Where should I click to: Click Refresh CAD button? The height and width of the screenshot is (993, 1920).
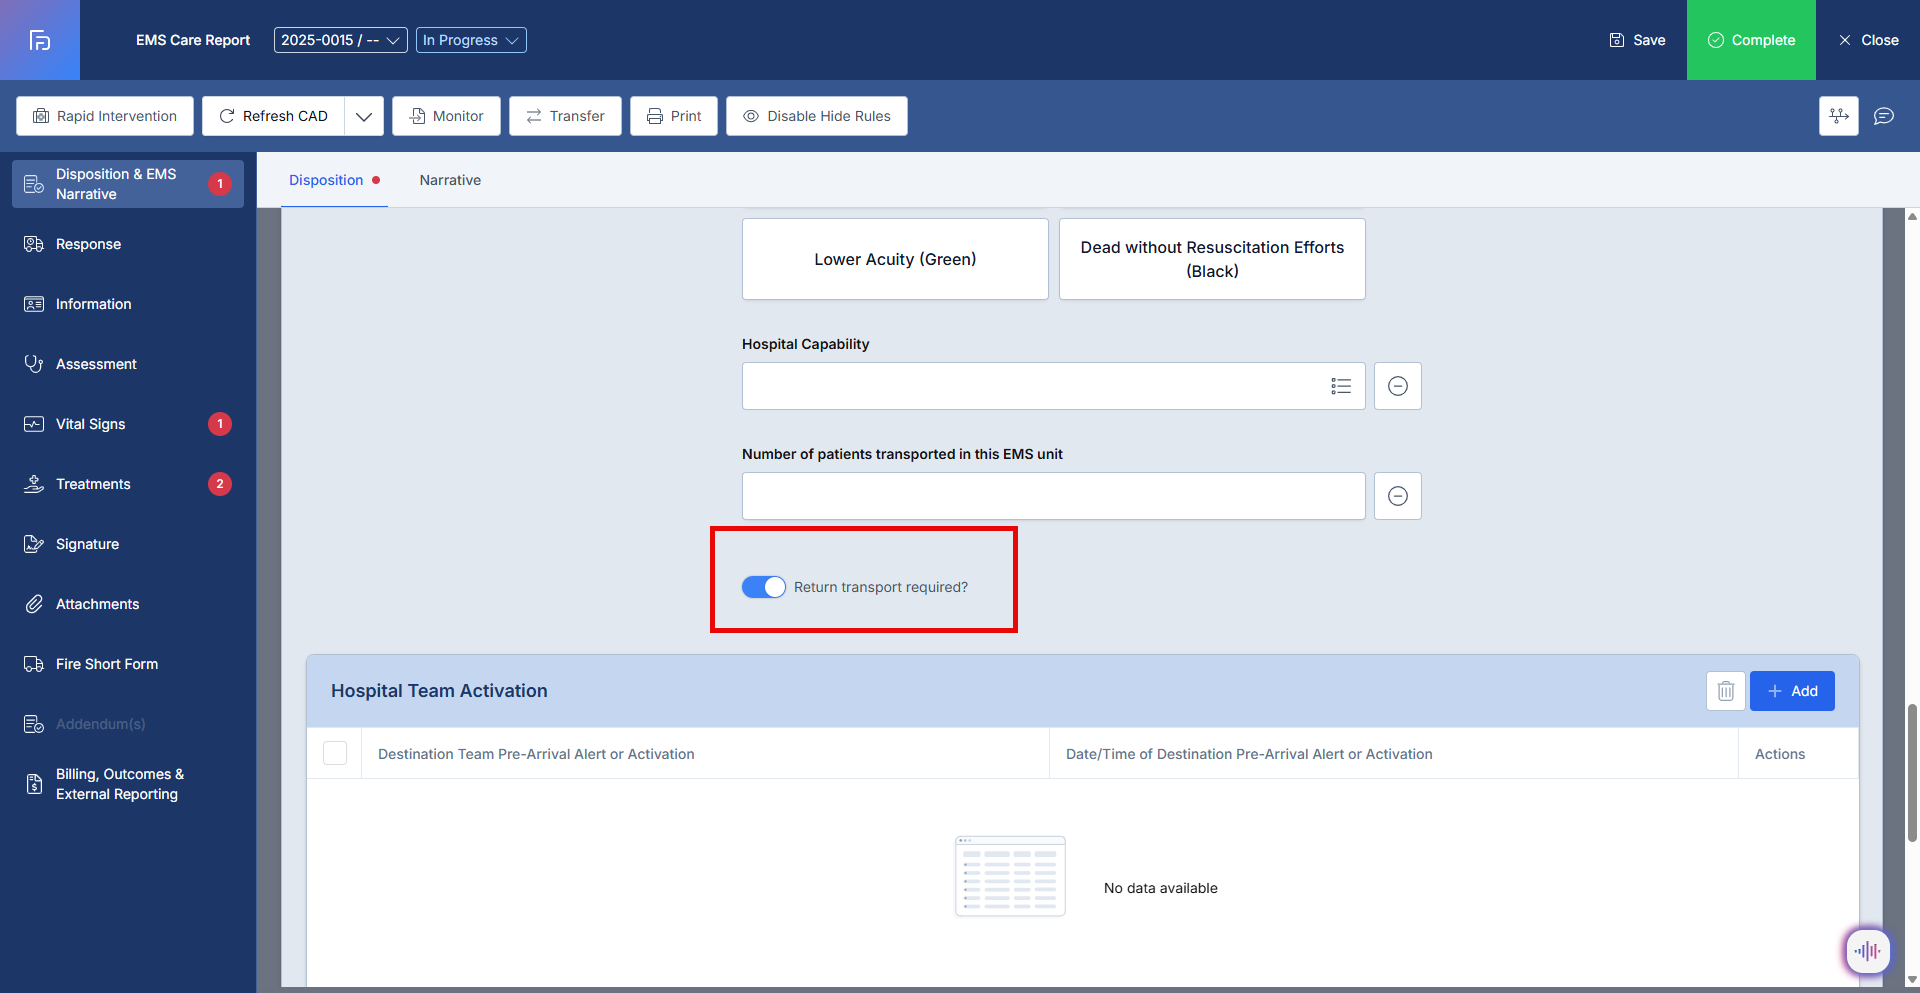(x=273, y=116)
